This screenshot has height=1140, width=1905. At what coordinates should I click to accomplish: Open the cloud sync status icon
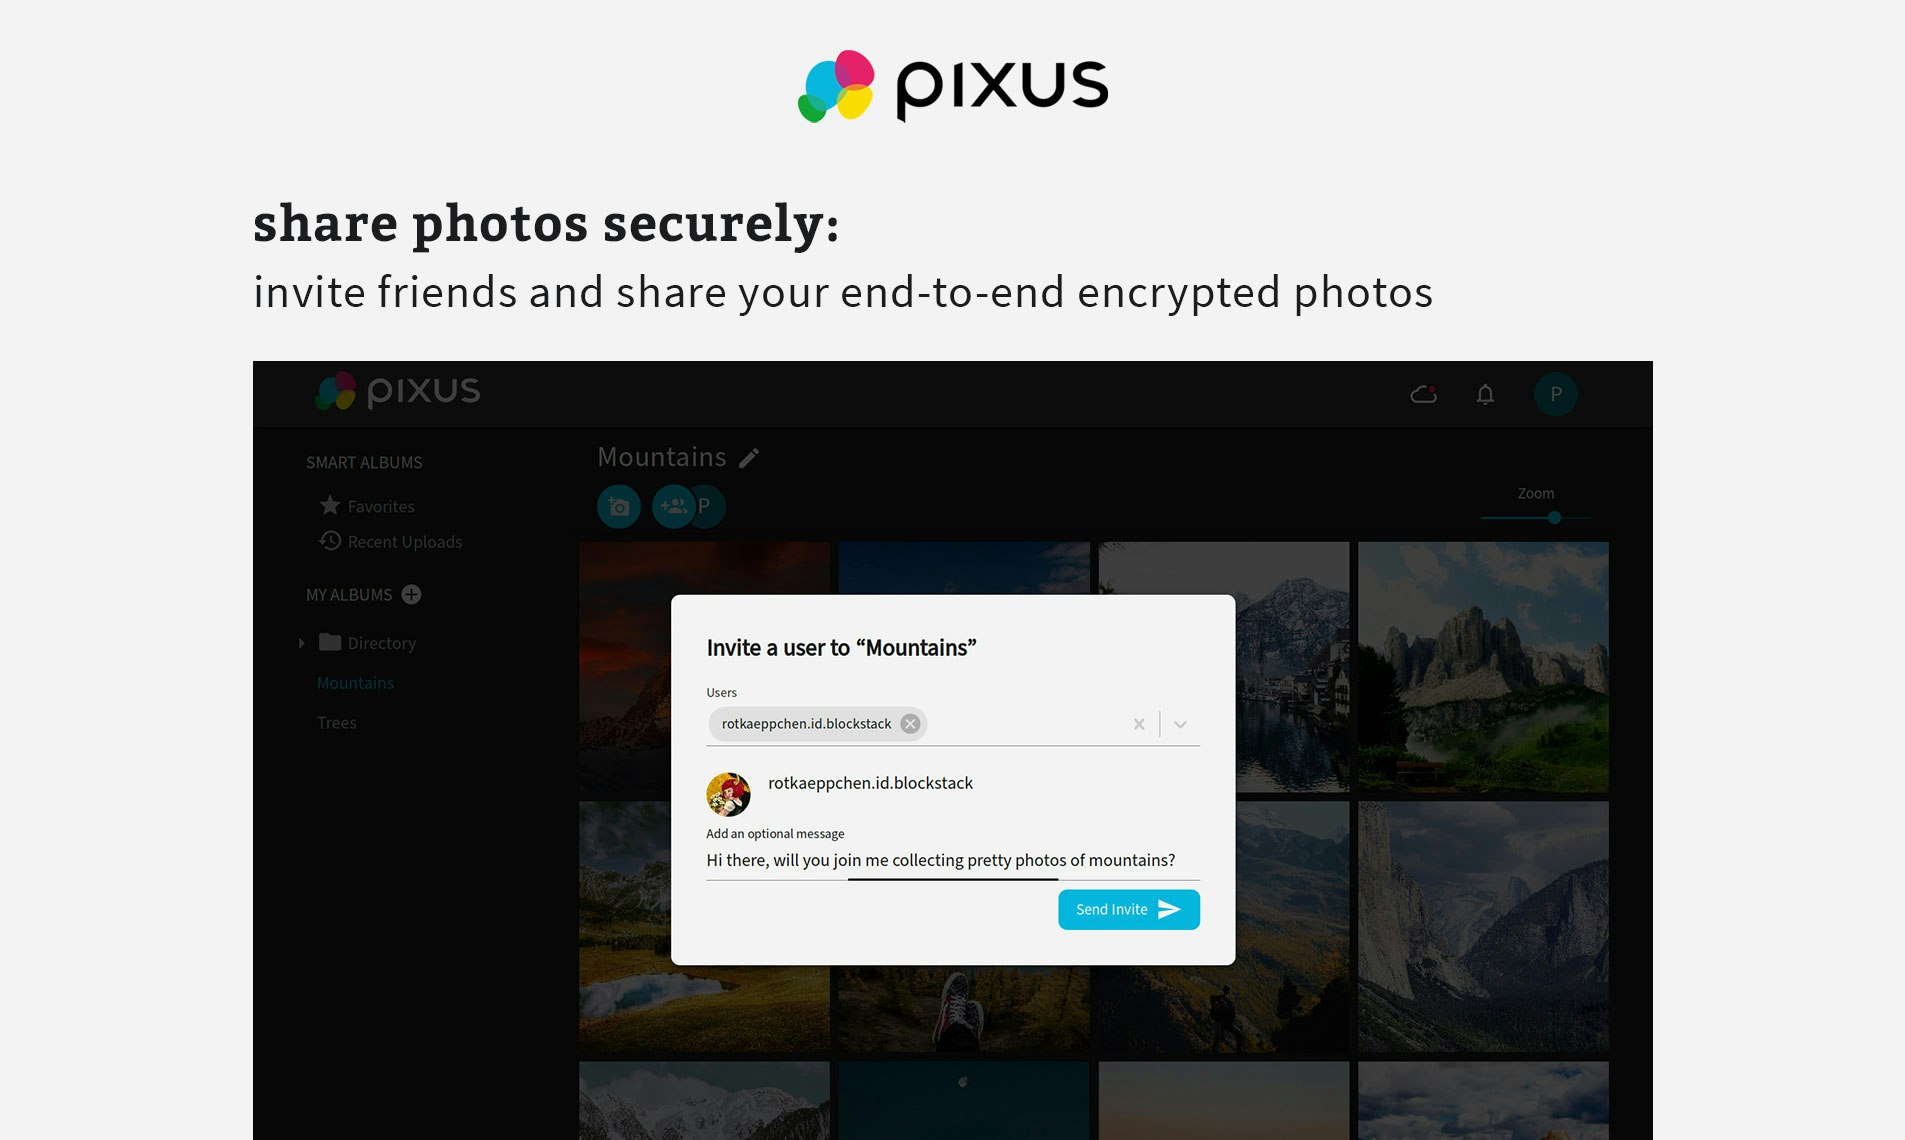click(1422, 393)
